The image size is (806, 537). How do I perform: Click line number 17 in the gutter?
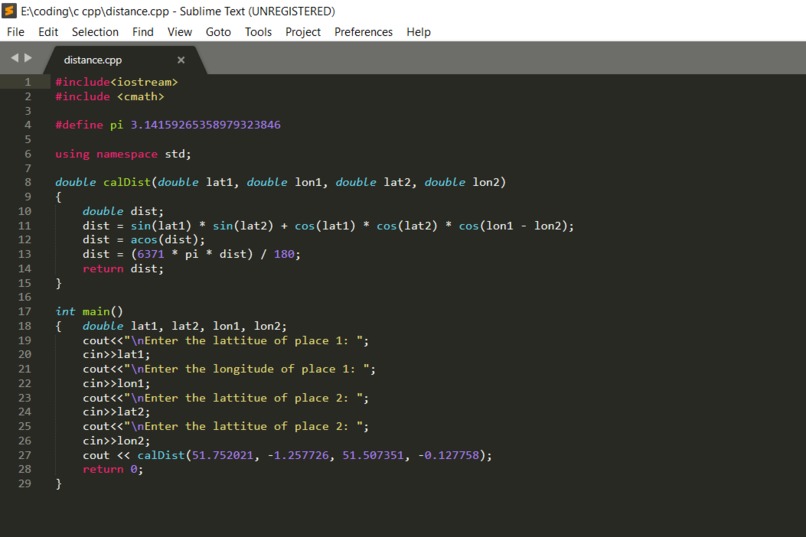(x=25, y=311)
